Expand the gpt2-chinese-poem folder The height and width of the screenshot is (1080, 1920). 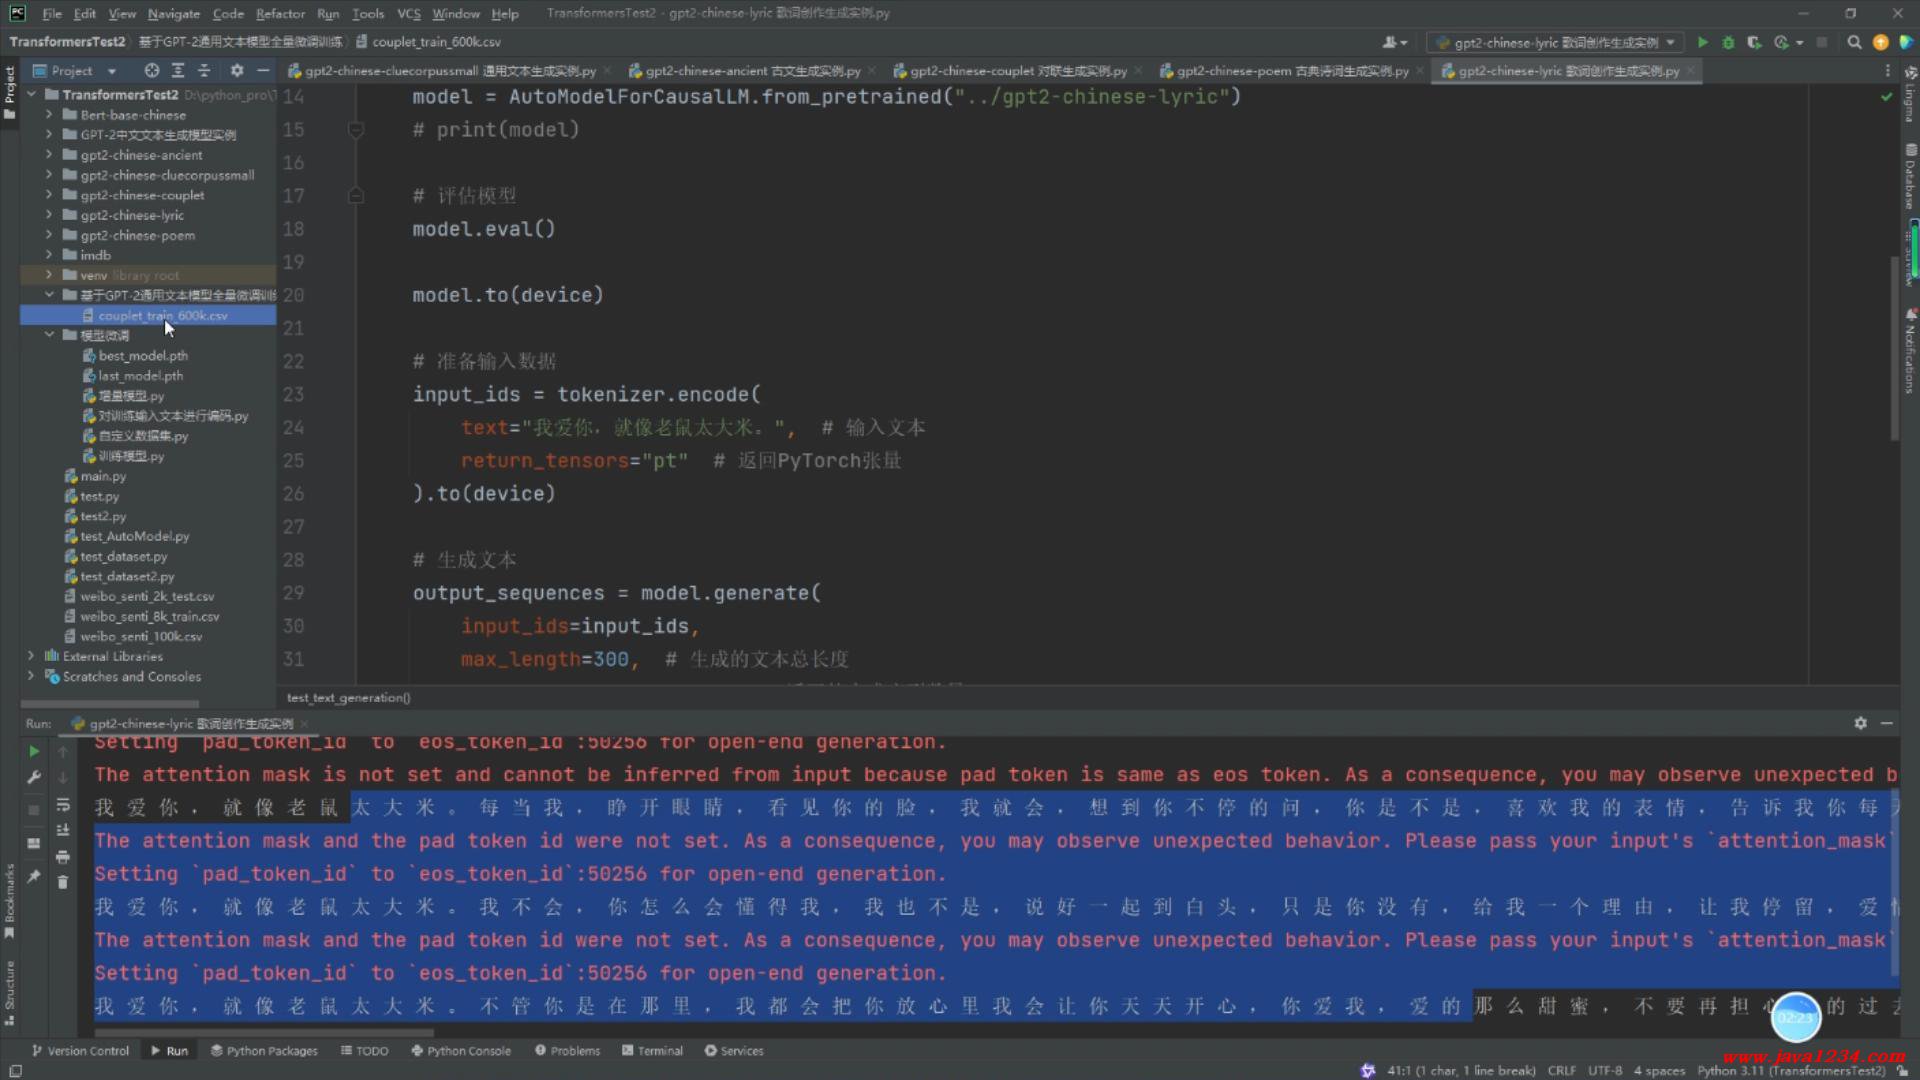[x=48, y=235]
